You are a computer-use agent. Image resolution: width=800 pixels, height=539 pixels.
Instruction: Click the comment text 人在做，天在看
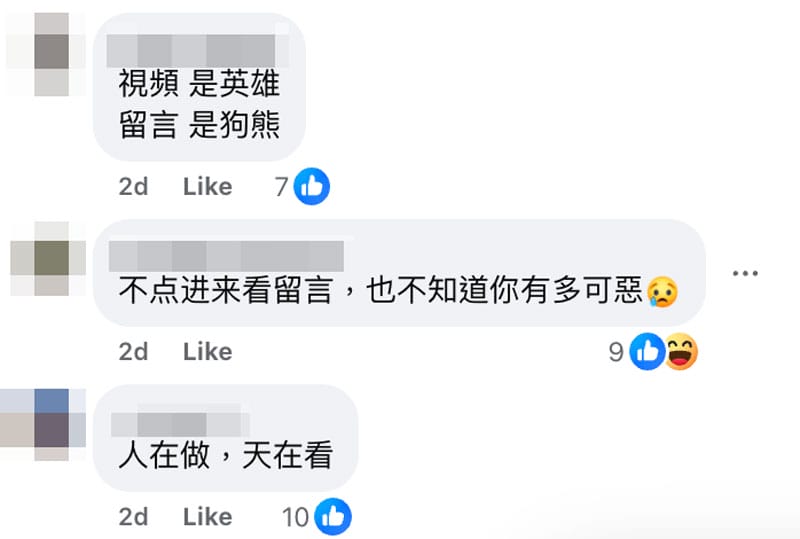tap(226, 455)
